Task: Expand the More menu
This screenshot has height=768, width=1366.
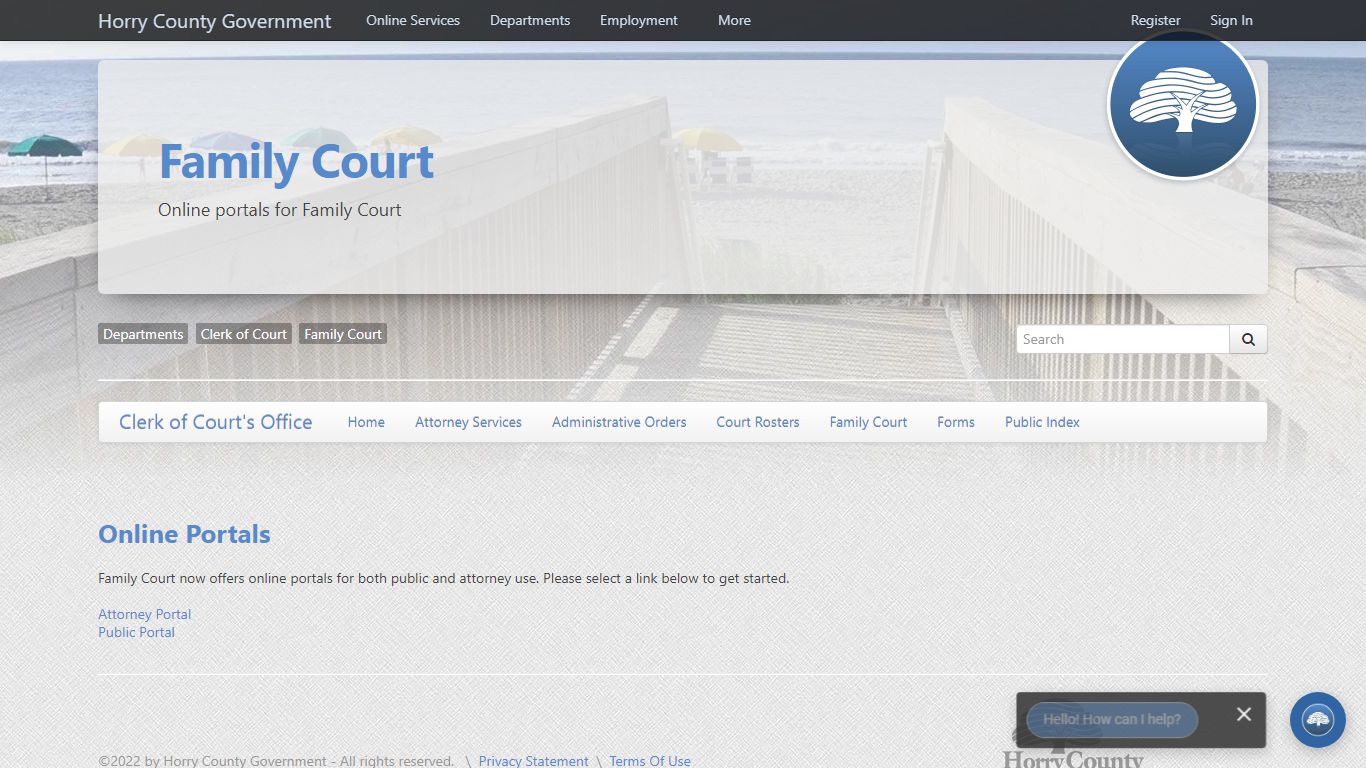Action: [734, 20]
